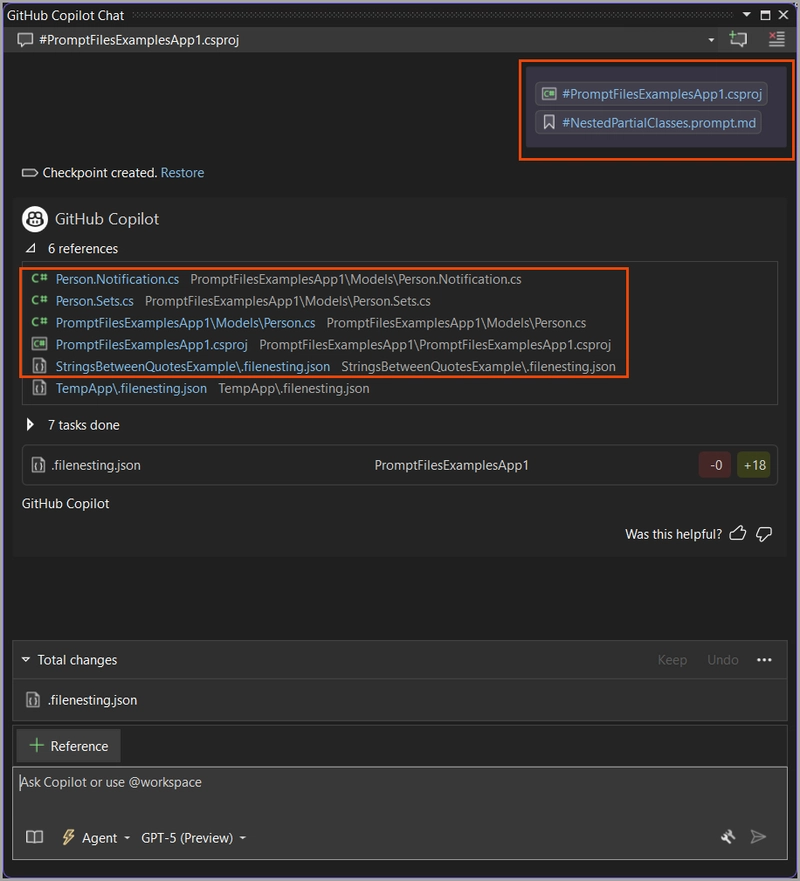
Task: Open the GPT-5 (Preview) model dropdown
Action: [x=194, y=838]
